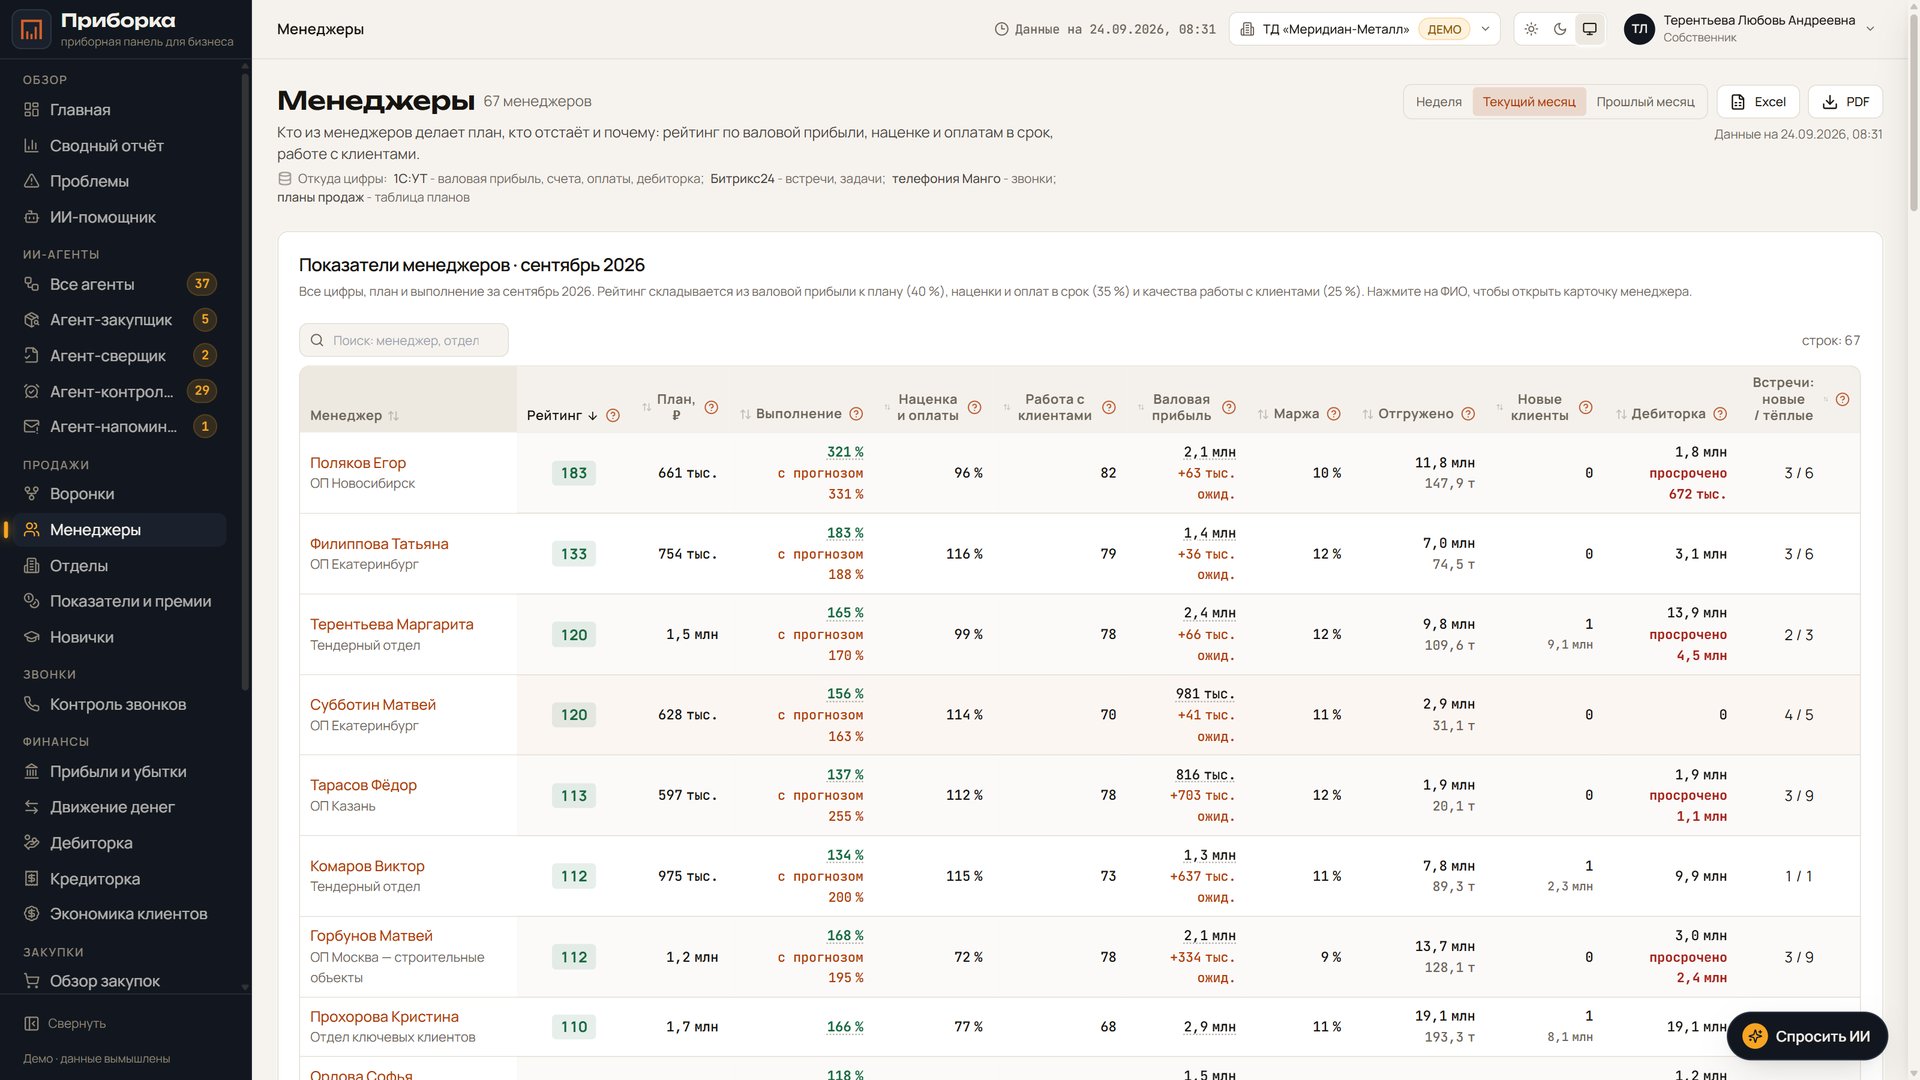Viewport: 1920px width, 1080px height.
Task: Open Агент-закупщик in sidebar
Action: (x=120, y=320)
